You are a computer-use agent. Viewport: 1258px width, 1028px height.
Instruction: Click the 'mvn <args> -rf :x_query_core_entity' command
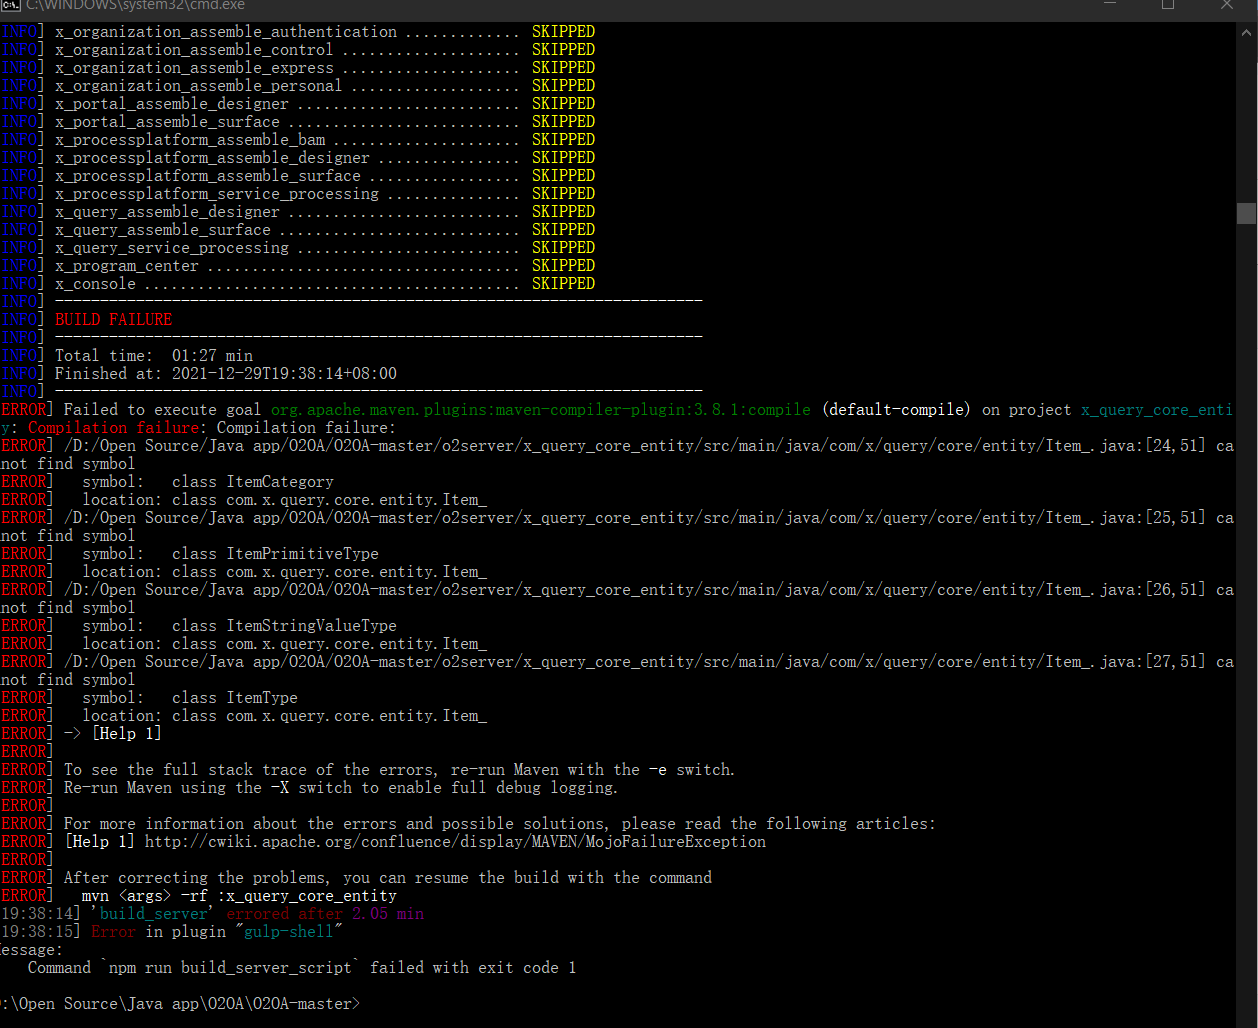[x=239, y=896]
